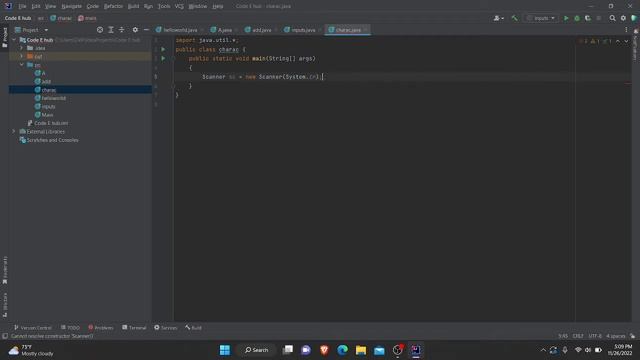The width and height of the screenshot is (640, 360).
Task: Open the run configuration dropdown 'inputs'
Action: (x=541, y=18)
